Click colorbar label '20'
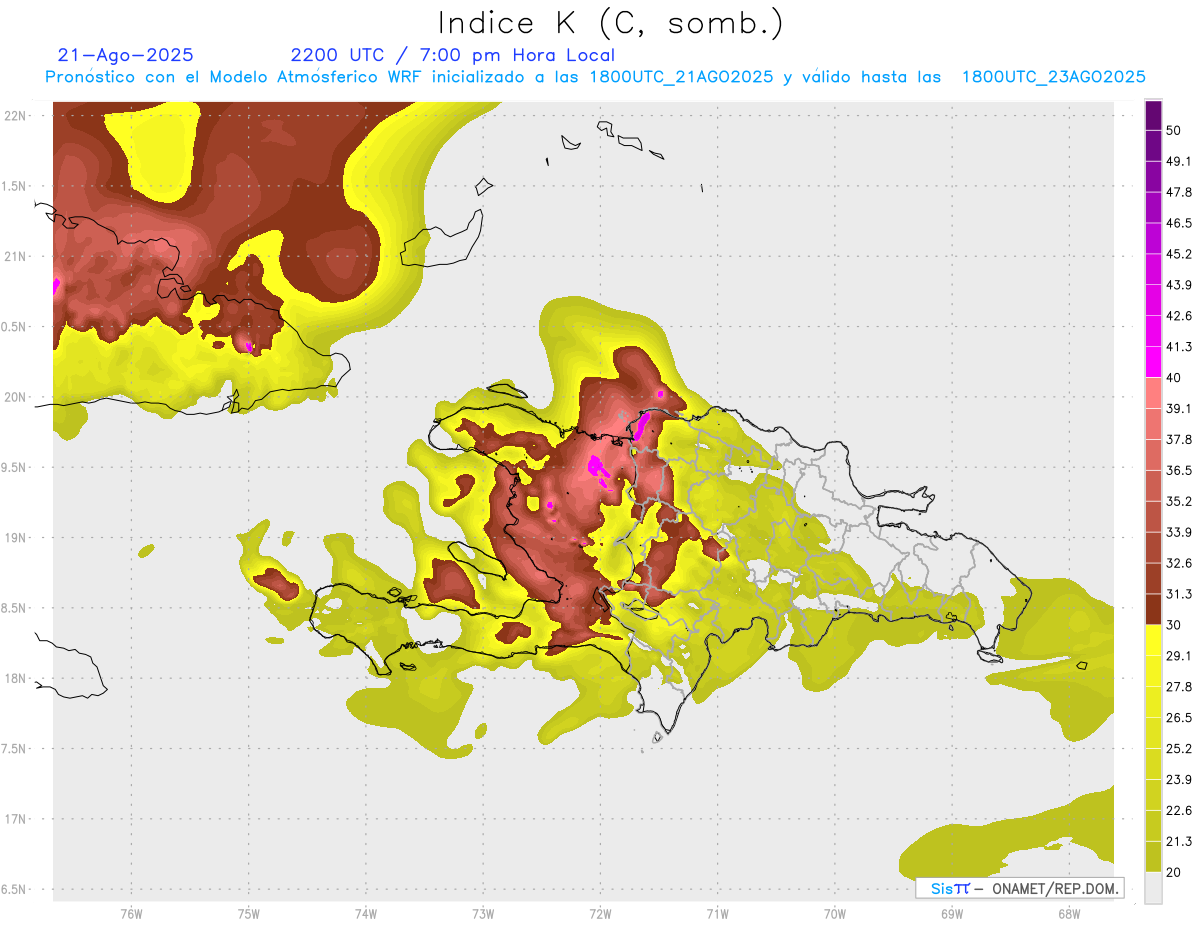The image size is (1200, 927). pos(1174,872)
